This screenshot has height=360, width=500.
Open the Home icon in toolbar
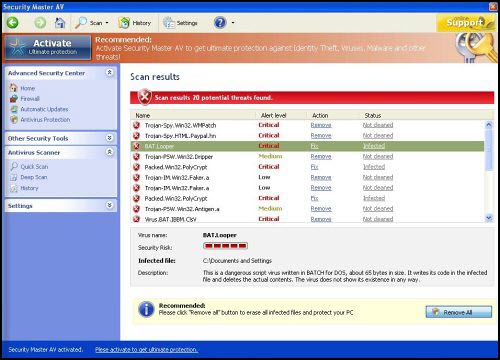pos(60,23)
